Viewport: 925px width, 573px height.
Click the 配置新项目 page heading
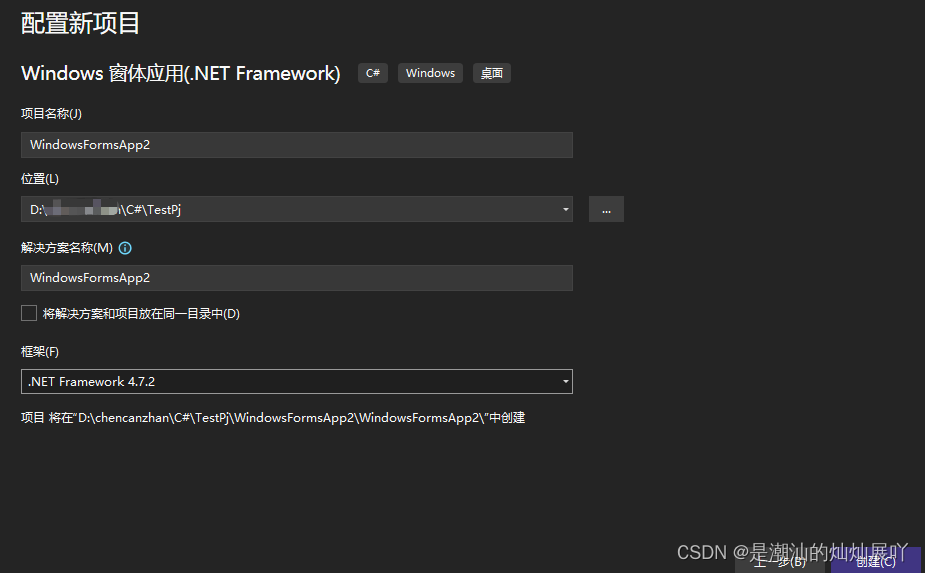tap(81, 23)
